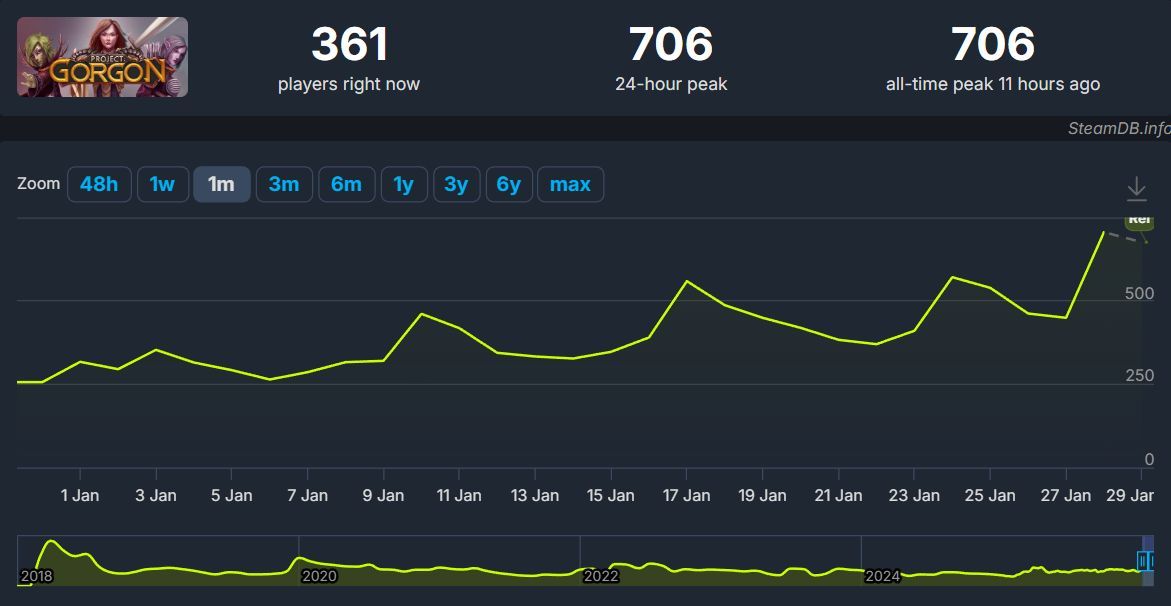Screen dimensions: 1171x606
Task: Click the chart peak near 10 Jan
Action: click(421, 314)
